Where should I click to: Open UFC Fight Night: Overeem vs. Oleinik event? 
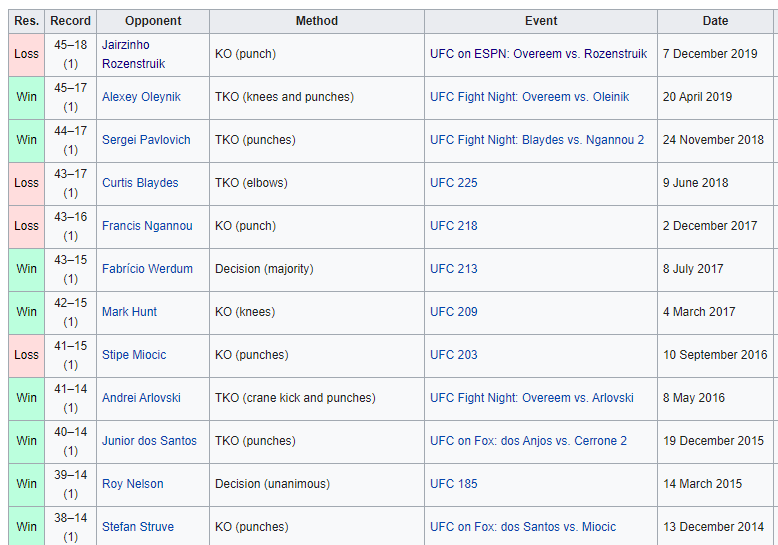529,97
